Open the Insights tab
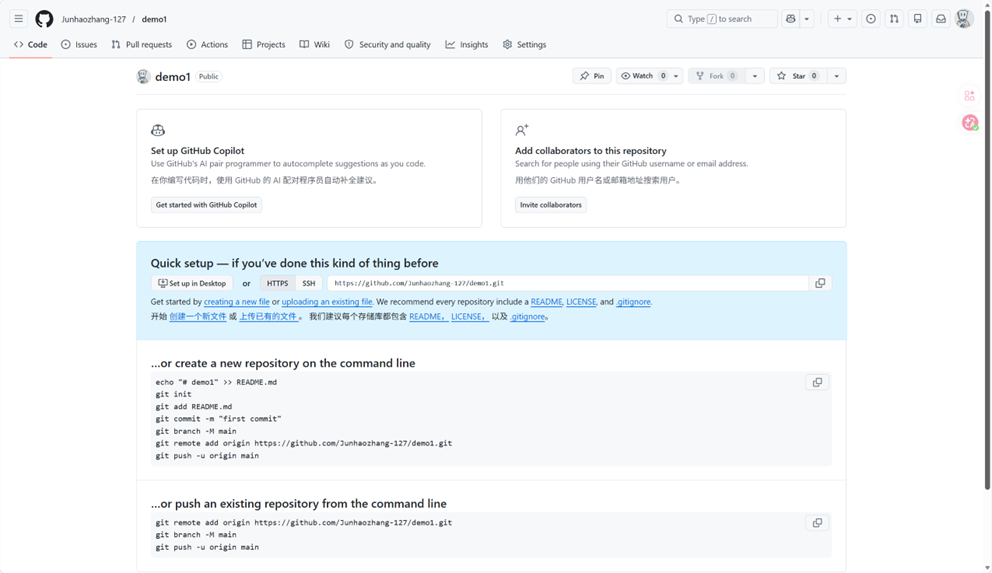The height and width of the screenshot is (573, 992). coord(467,44)
